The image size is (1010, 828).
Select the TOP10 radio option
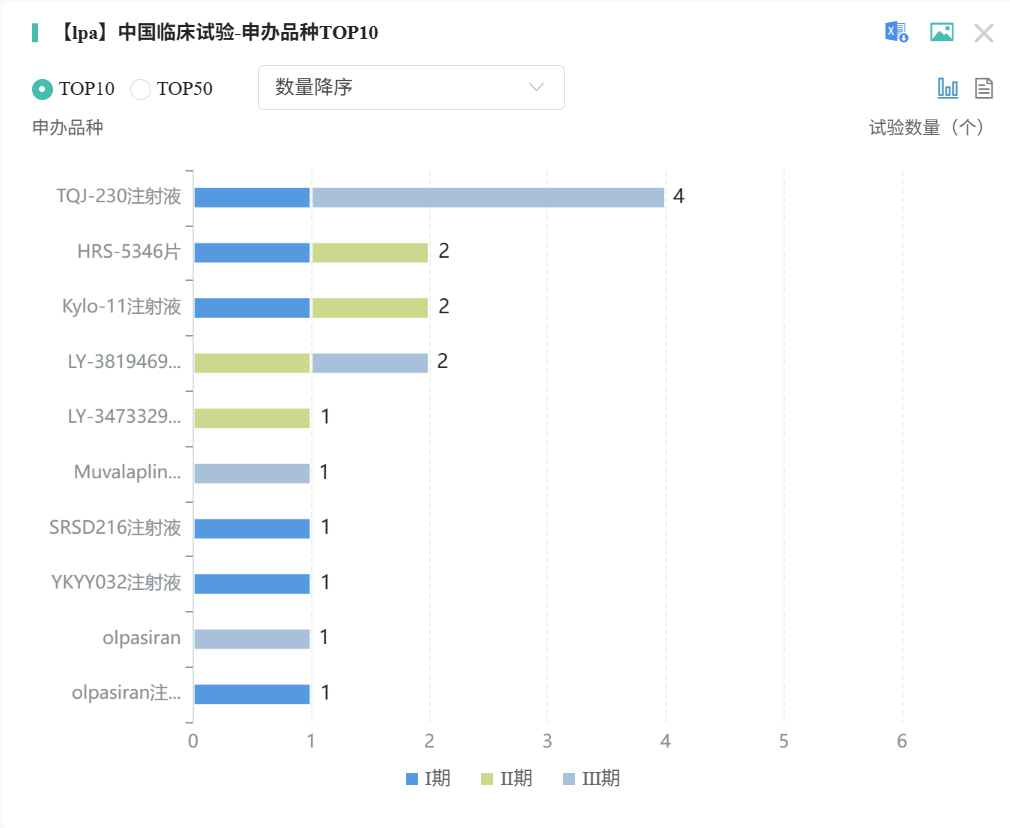click(x=42, y=89)
